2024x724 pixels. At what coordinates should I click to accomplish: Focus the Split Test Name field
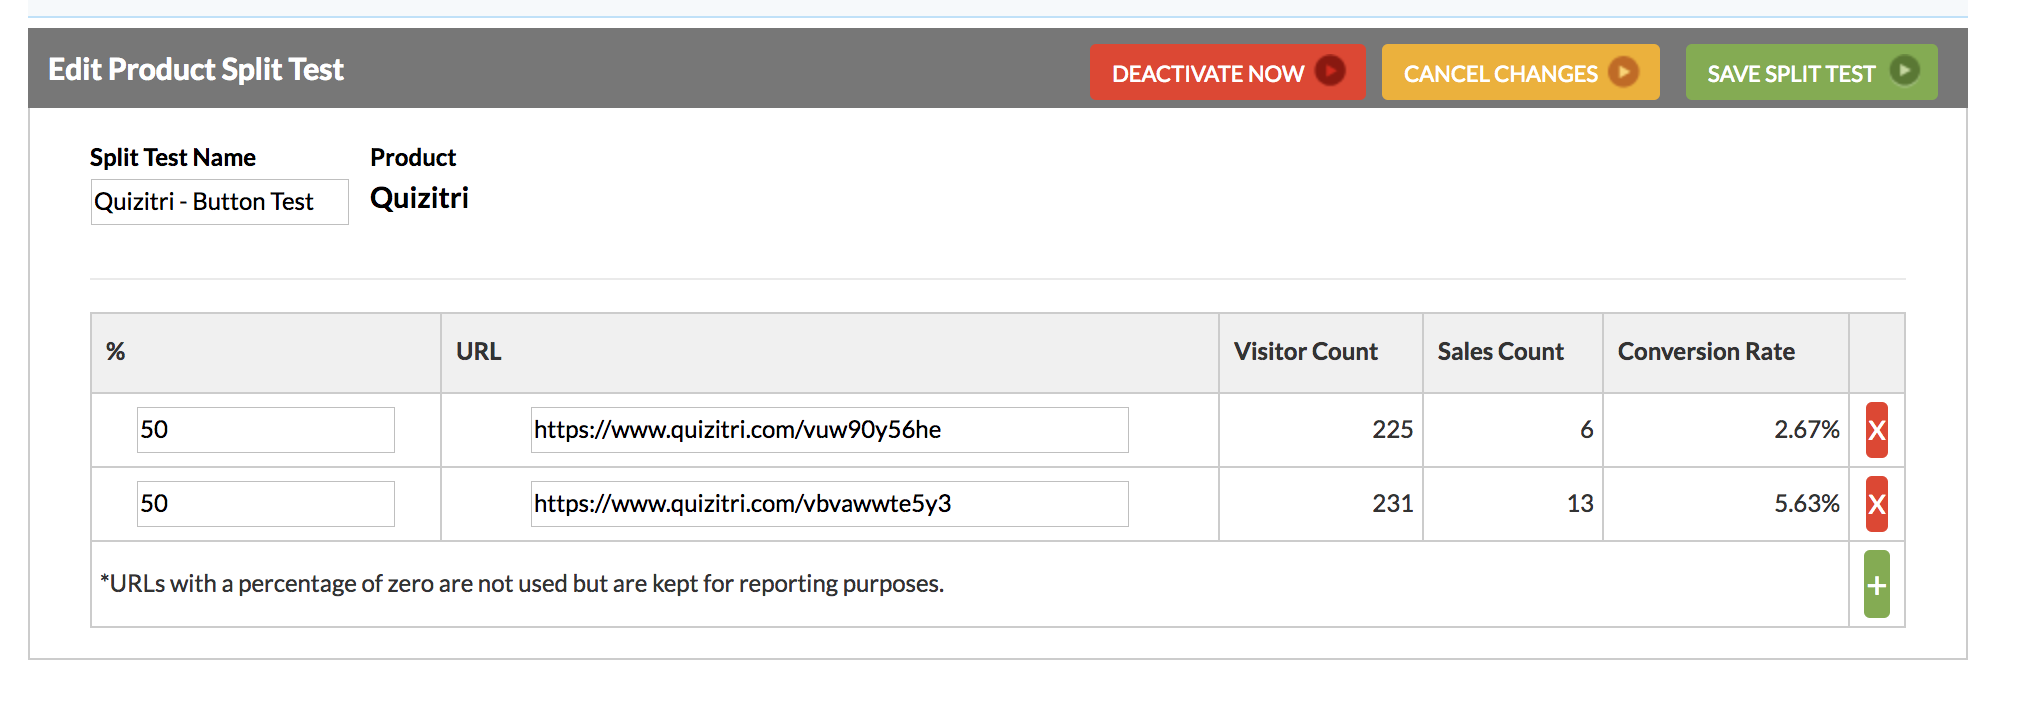click(x=219, y=202)
